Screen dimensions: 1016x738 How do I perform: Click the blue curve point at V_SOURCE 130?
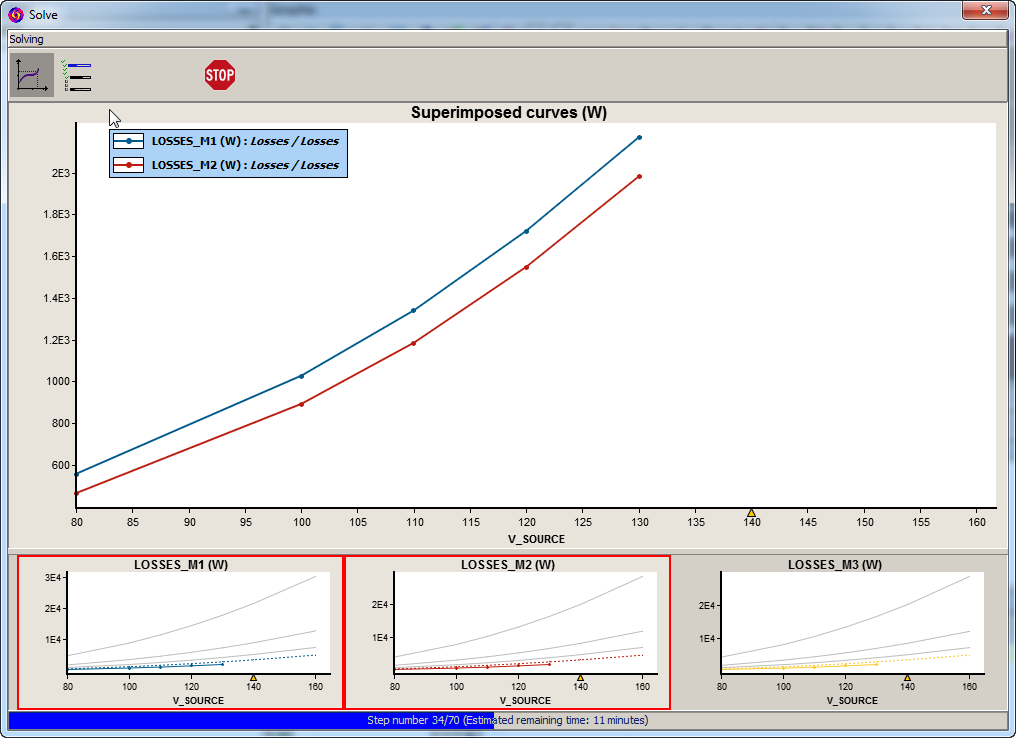coord(639,137)
